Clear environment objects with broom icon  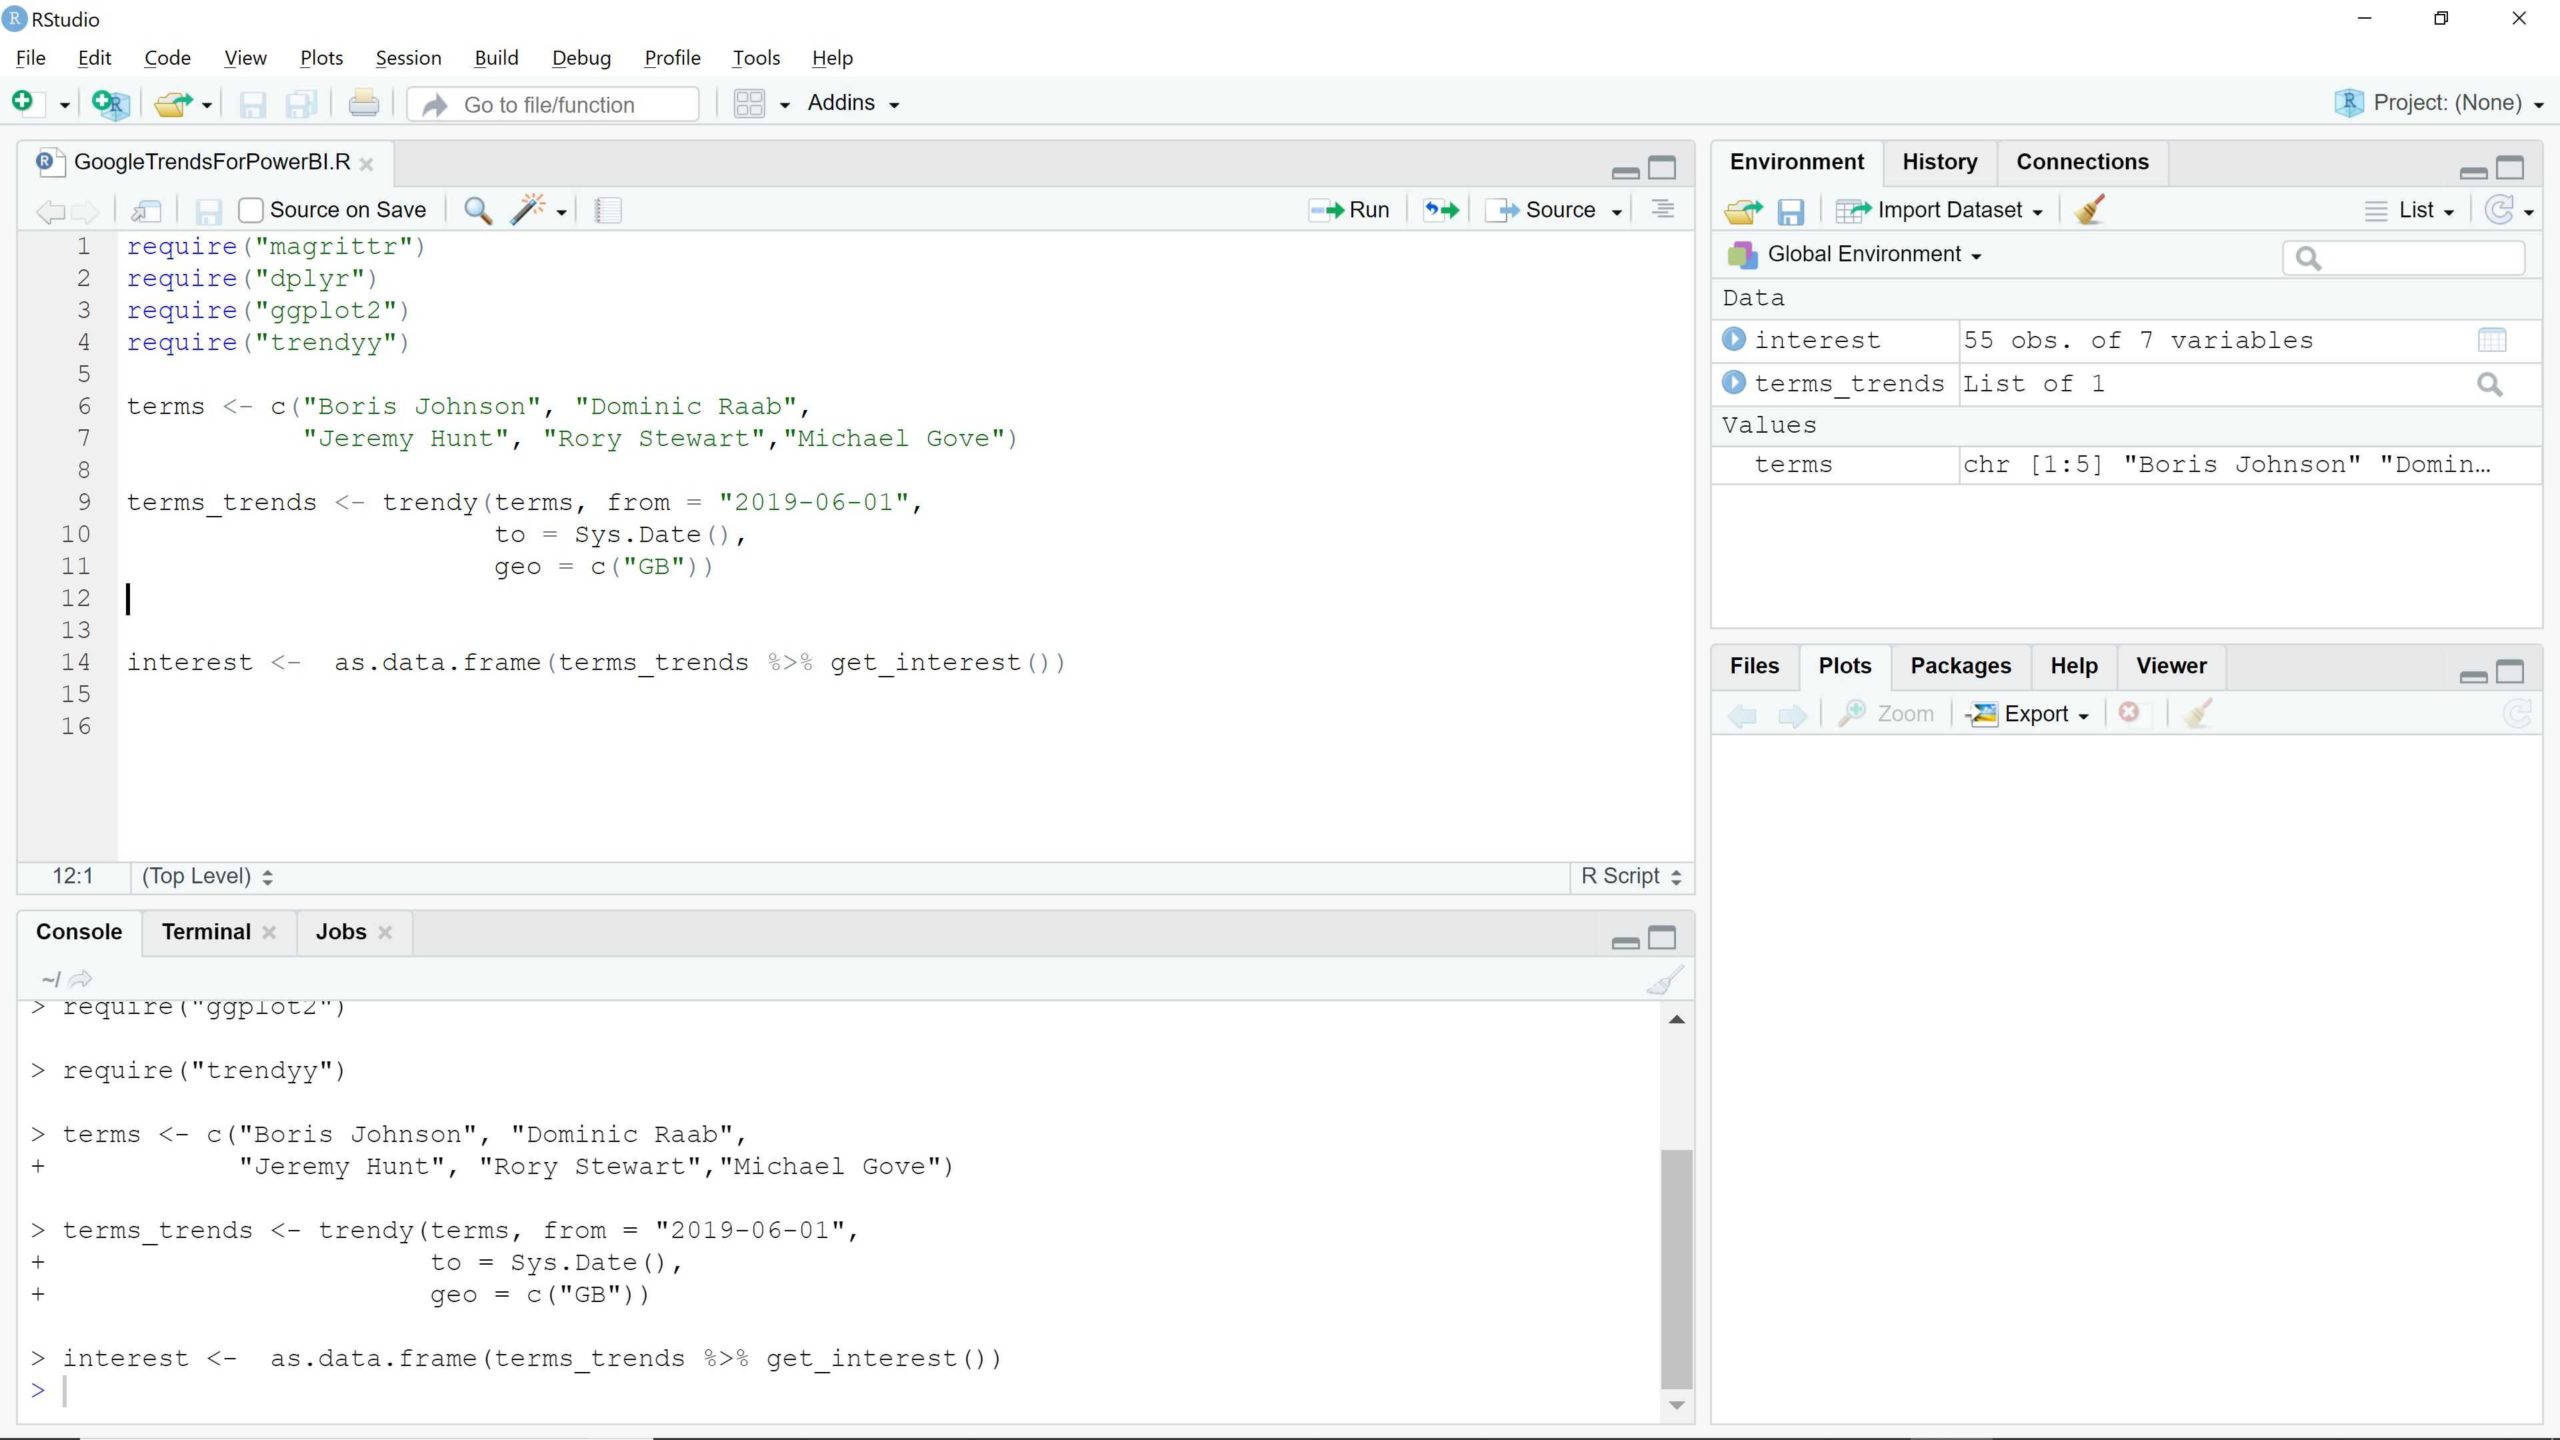pyautogui.click(x=2089, y=209)
